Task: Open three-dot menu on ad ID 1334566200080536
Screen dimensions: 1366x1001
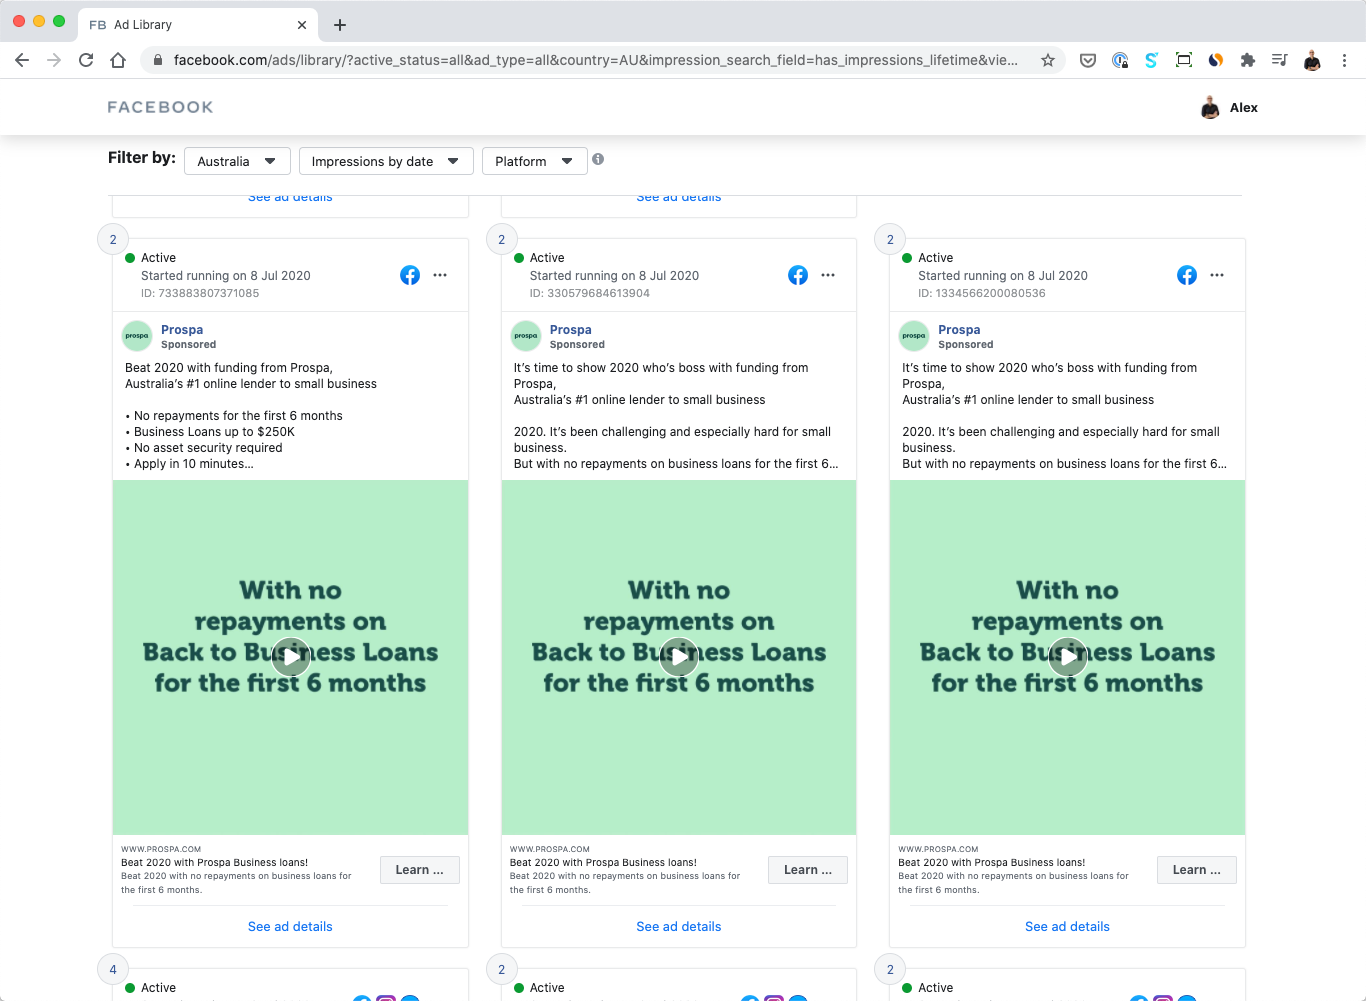Action: tap(1216, 275)
